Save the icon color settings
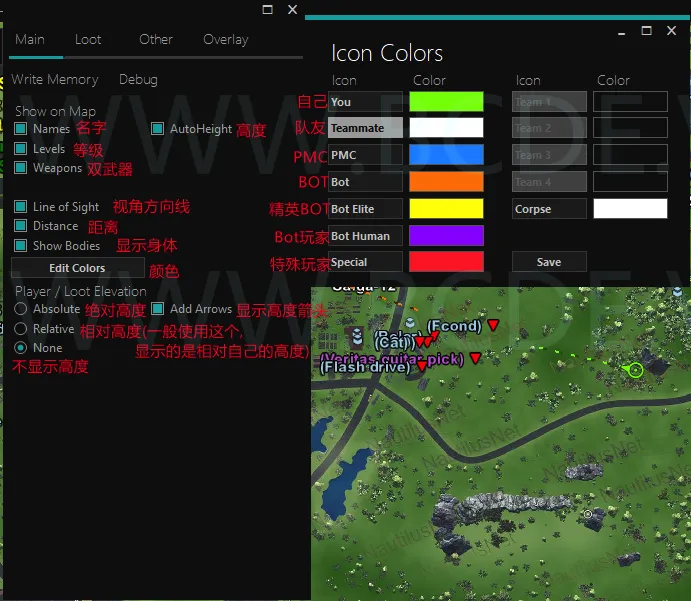 (549, 262)
